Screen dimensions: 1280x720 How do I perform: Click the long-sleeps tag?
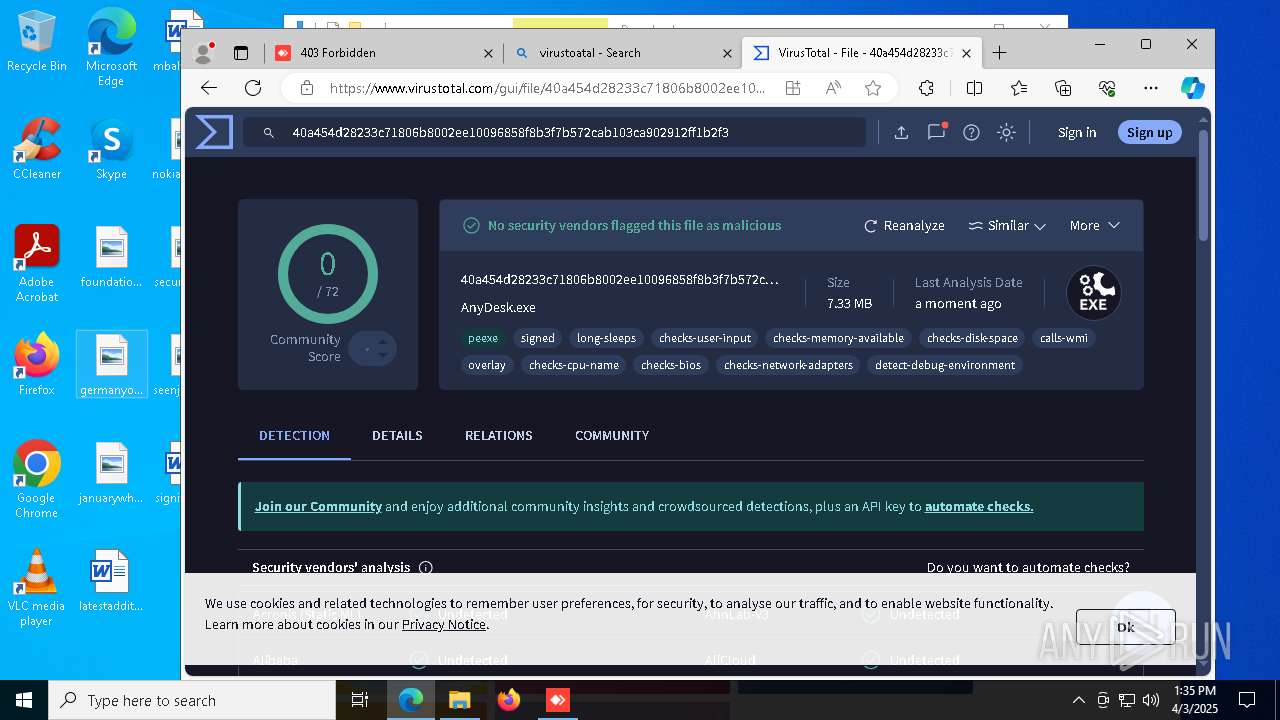pyautogui.click(x=606, y=338)
